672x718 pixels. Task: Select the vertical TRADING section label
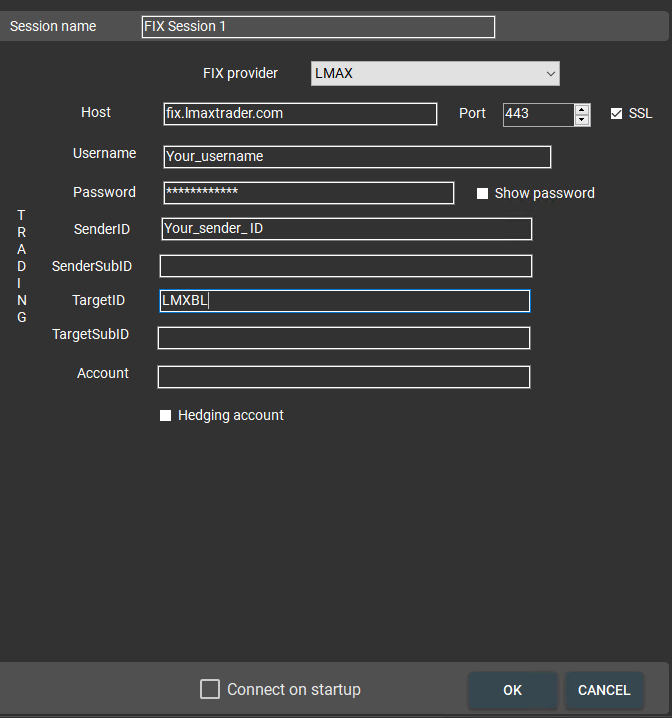pyautogui.click(x=22, y=266)
